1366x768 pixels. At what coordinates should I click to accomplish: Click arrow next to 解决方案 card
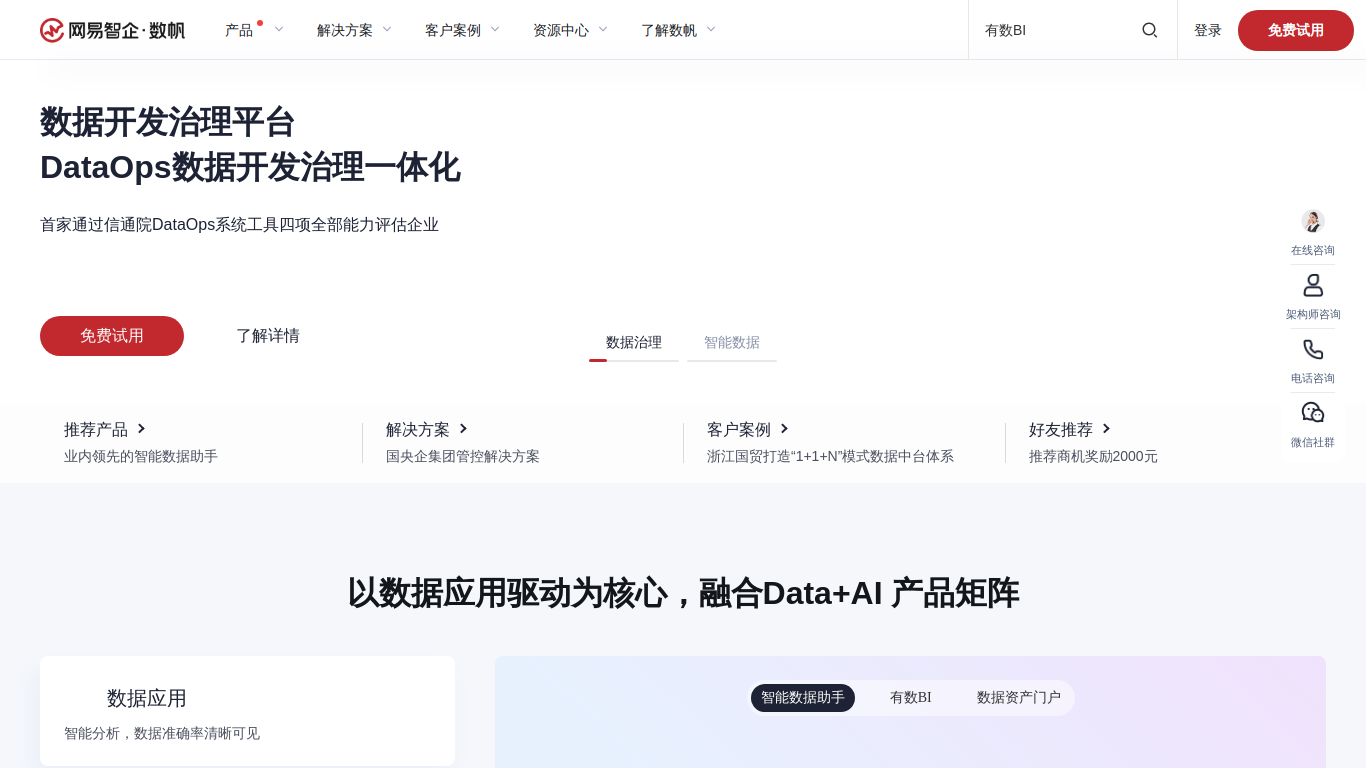coord(463,428)
